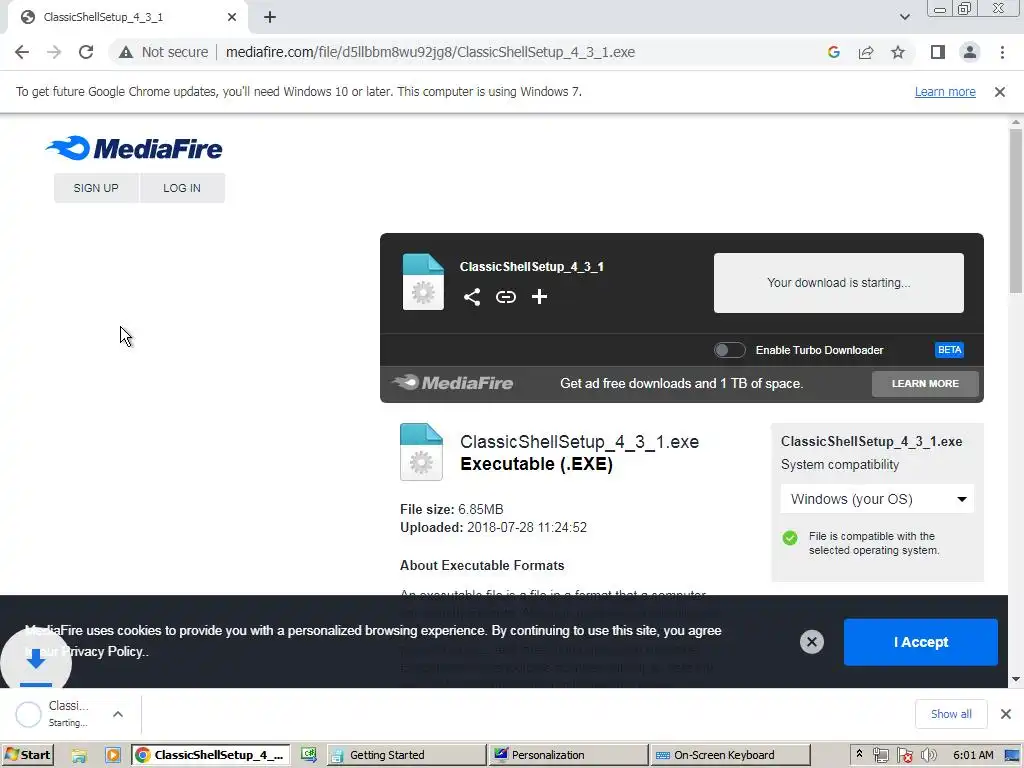1024x768 pixels.
Task: Enable the Turbo Downloader toggle
Action: (x=729, y=350)
